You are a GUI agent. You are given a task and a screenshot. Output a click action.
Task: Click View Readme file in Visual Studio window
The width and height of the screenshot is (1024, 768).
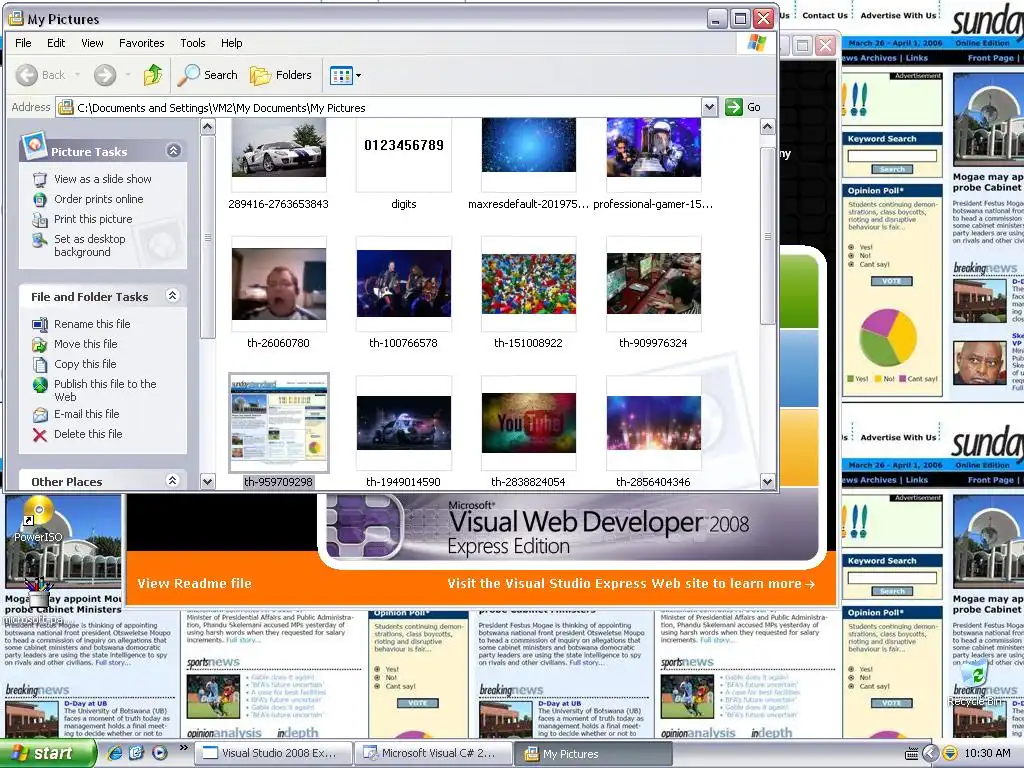195,583
